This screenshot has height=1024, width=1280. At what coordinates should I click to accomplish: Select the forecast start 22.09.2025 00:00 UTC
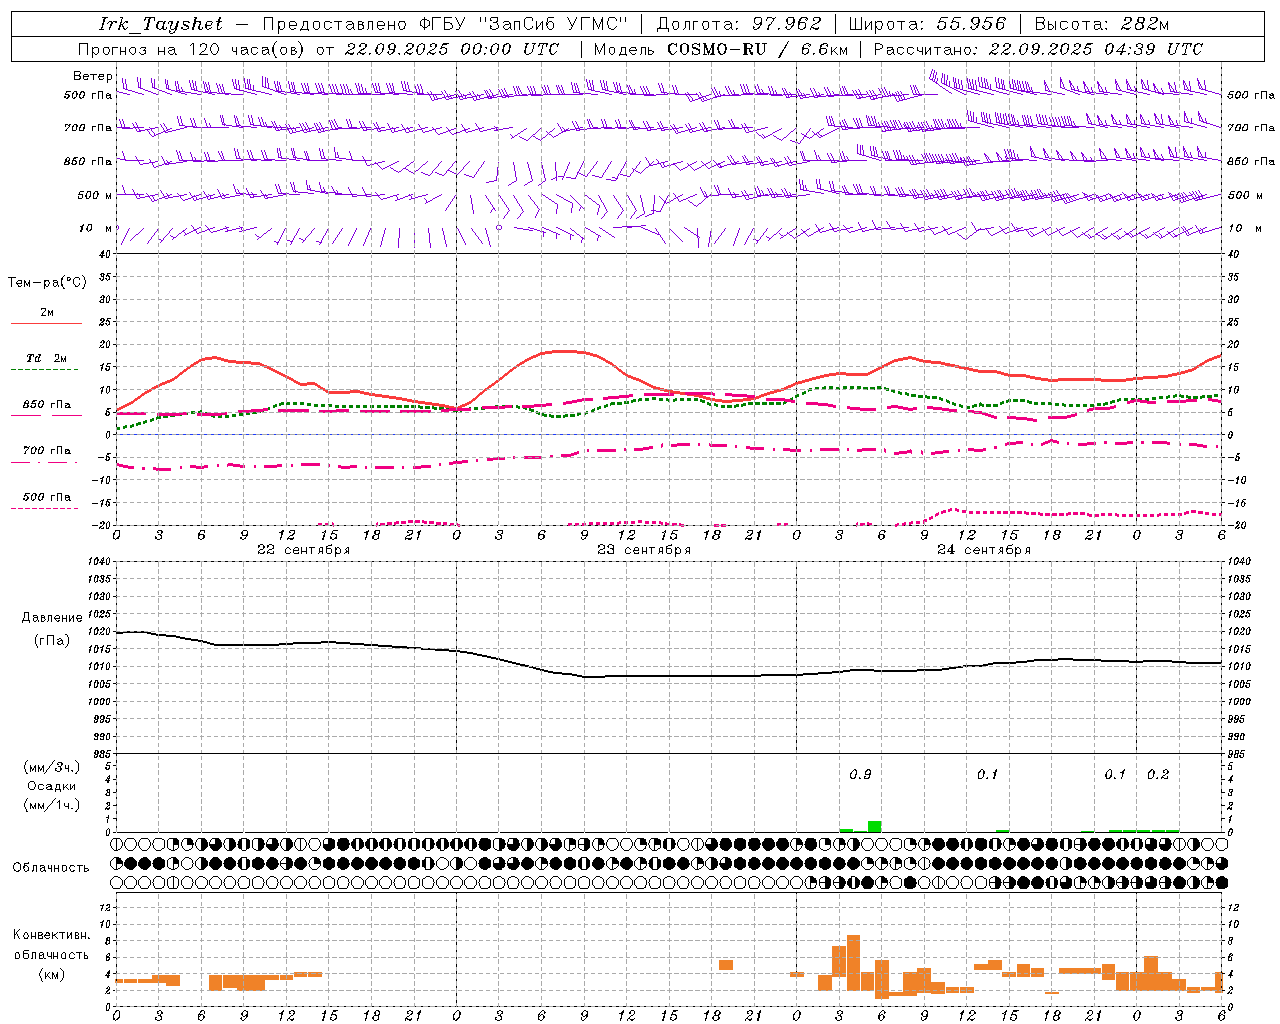452,49
